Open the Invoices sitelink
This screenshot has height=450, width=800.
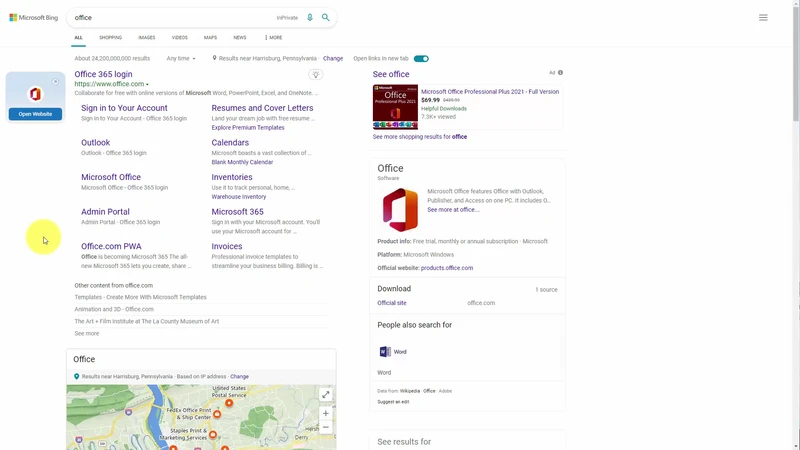[227, 246]
